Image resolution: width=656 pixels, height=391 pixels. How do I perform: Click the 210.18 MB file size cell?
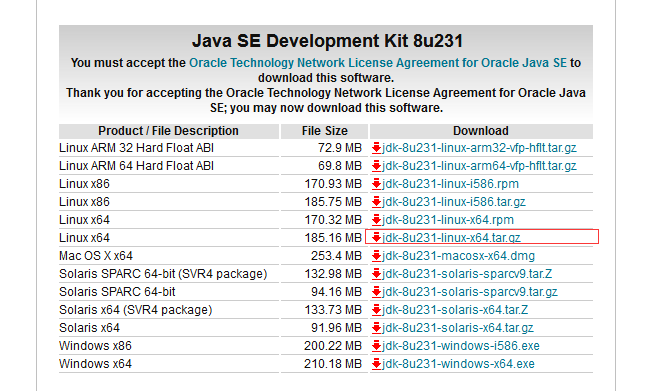pyautogui.click(x=333, y=364)
